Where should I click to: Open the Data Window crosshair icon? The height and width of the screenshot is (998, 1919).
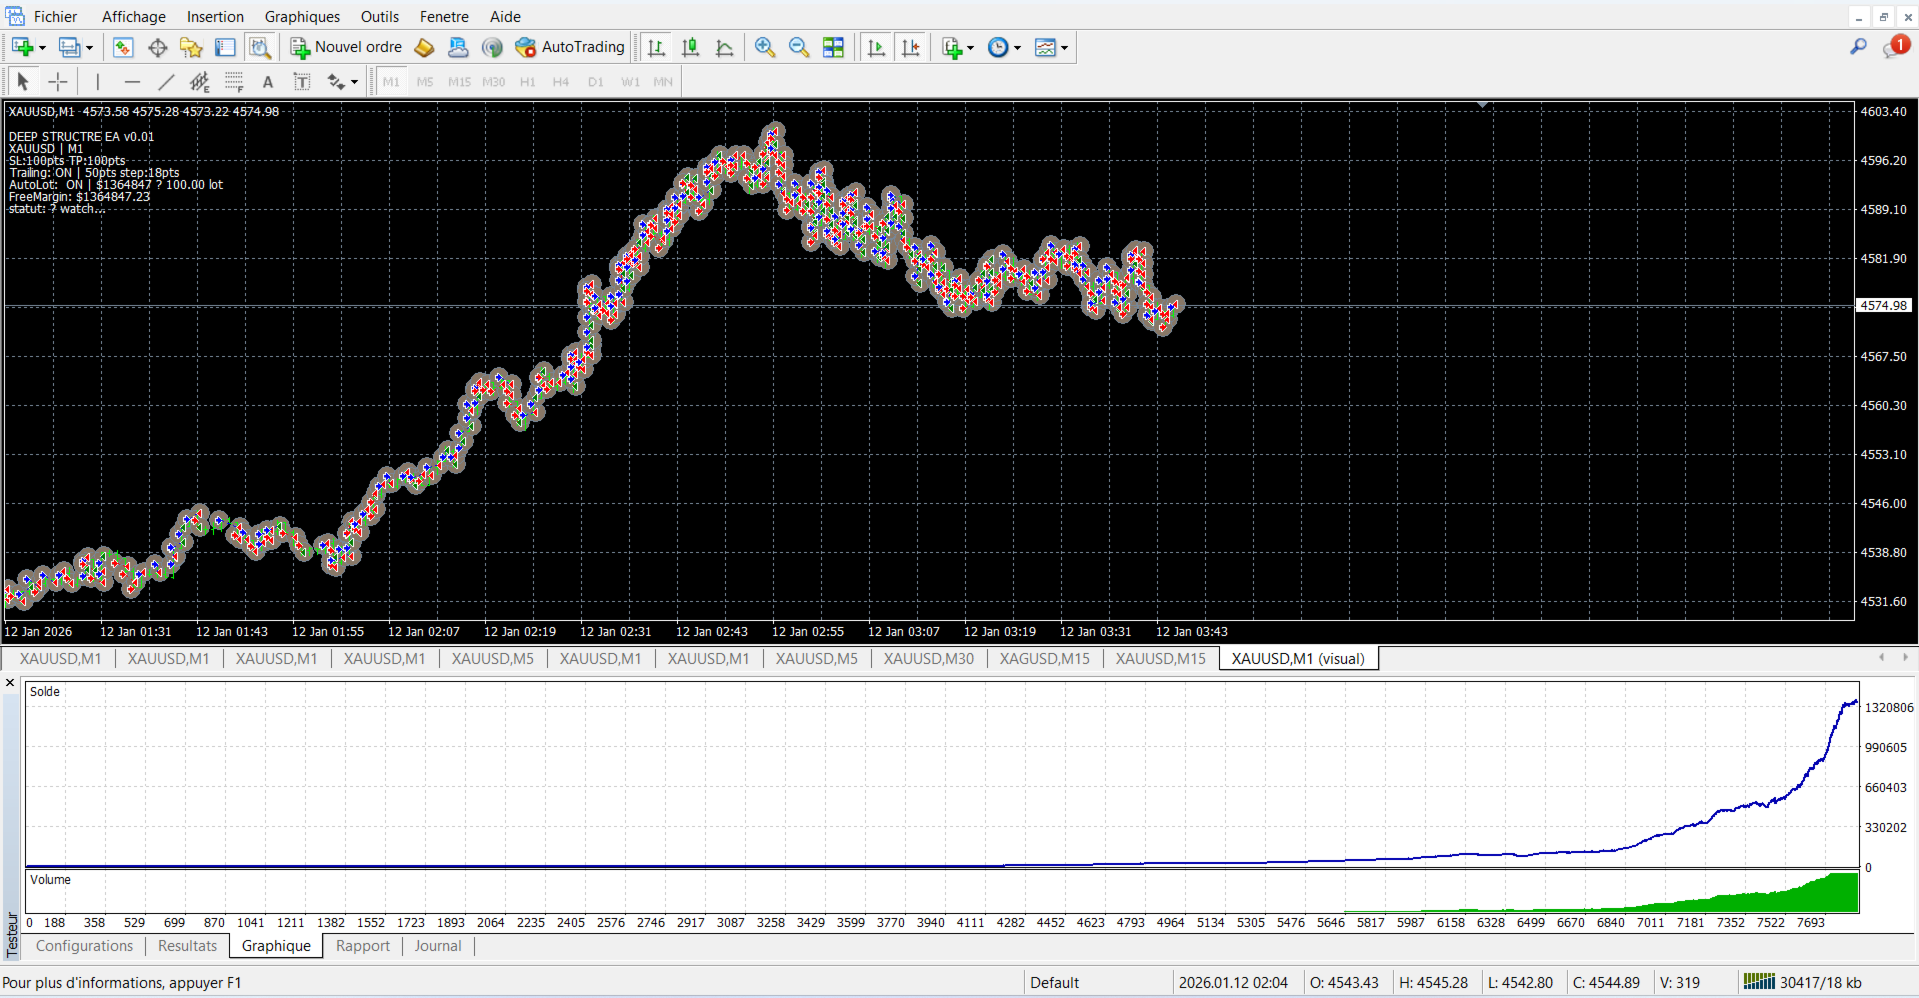(157, 47)
